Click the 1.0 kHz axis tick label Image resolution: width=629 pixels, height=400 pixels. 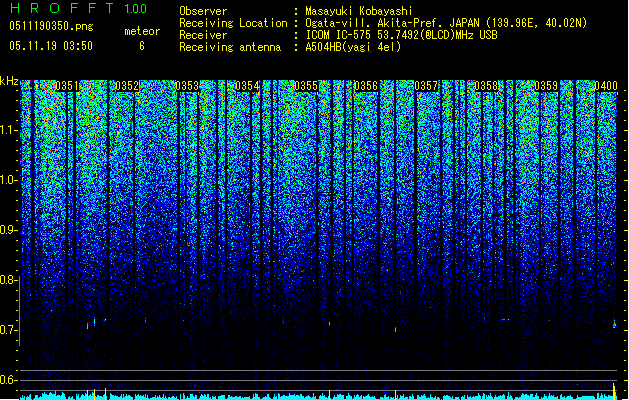[9, 180]
